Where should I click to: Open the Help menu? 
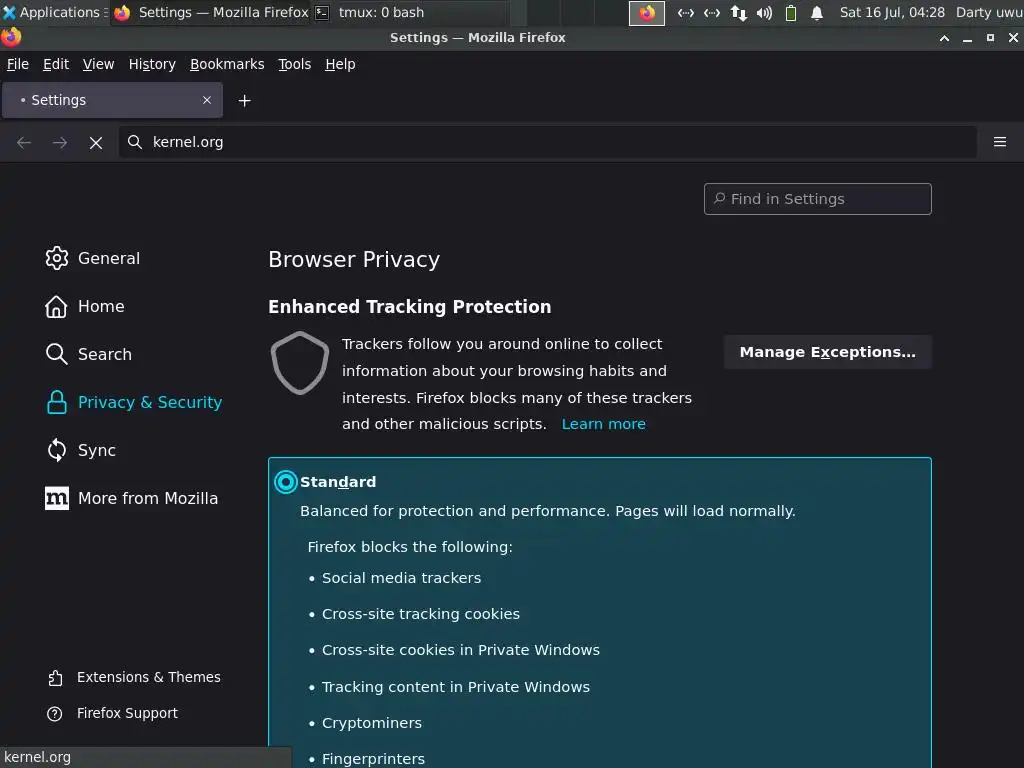point(340,64)
